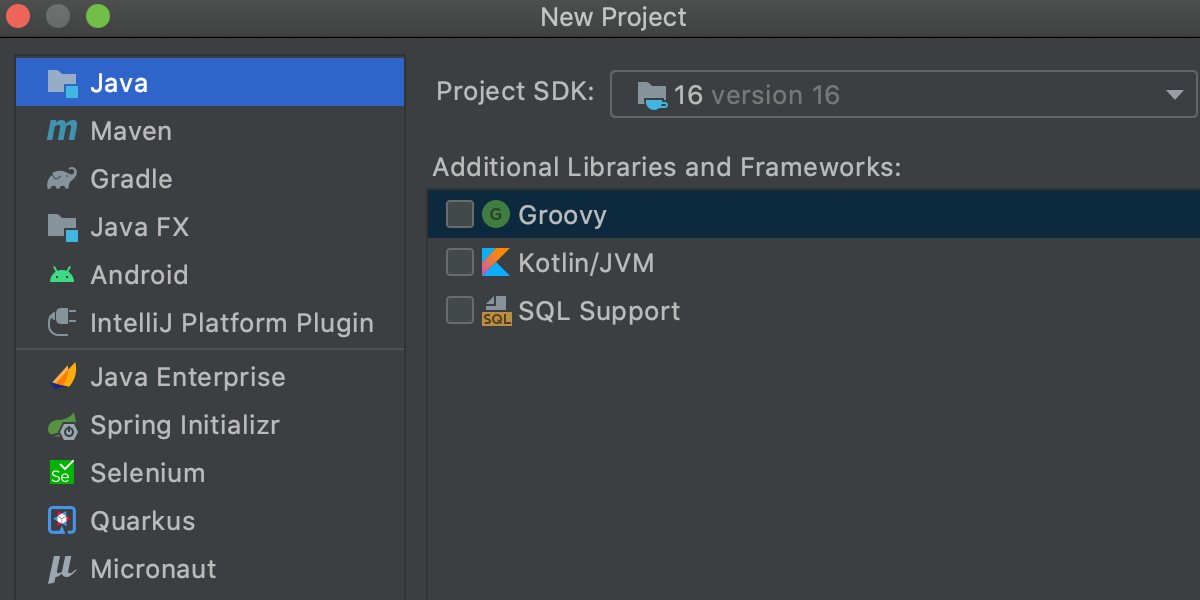This screenshot has height=600, width=1200.
Task: Click the Java Enterprise icon
Action: pyautogui.click(x=62, y=377)
